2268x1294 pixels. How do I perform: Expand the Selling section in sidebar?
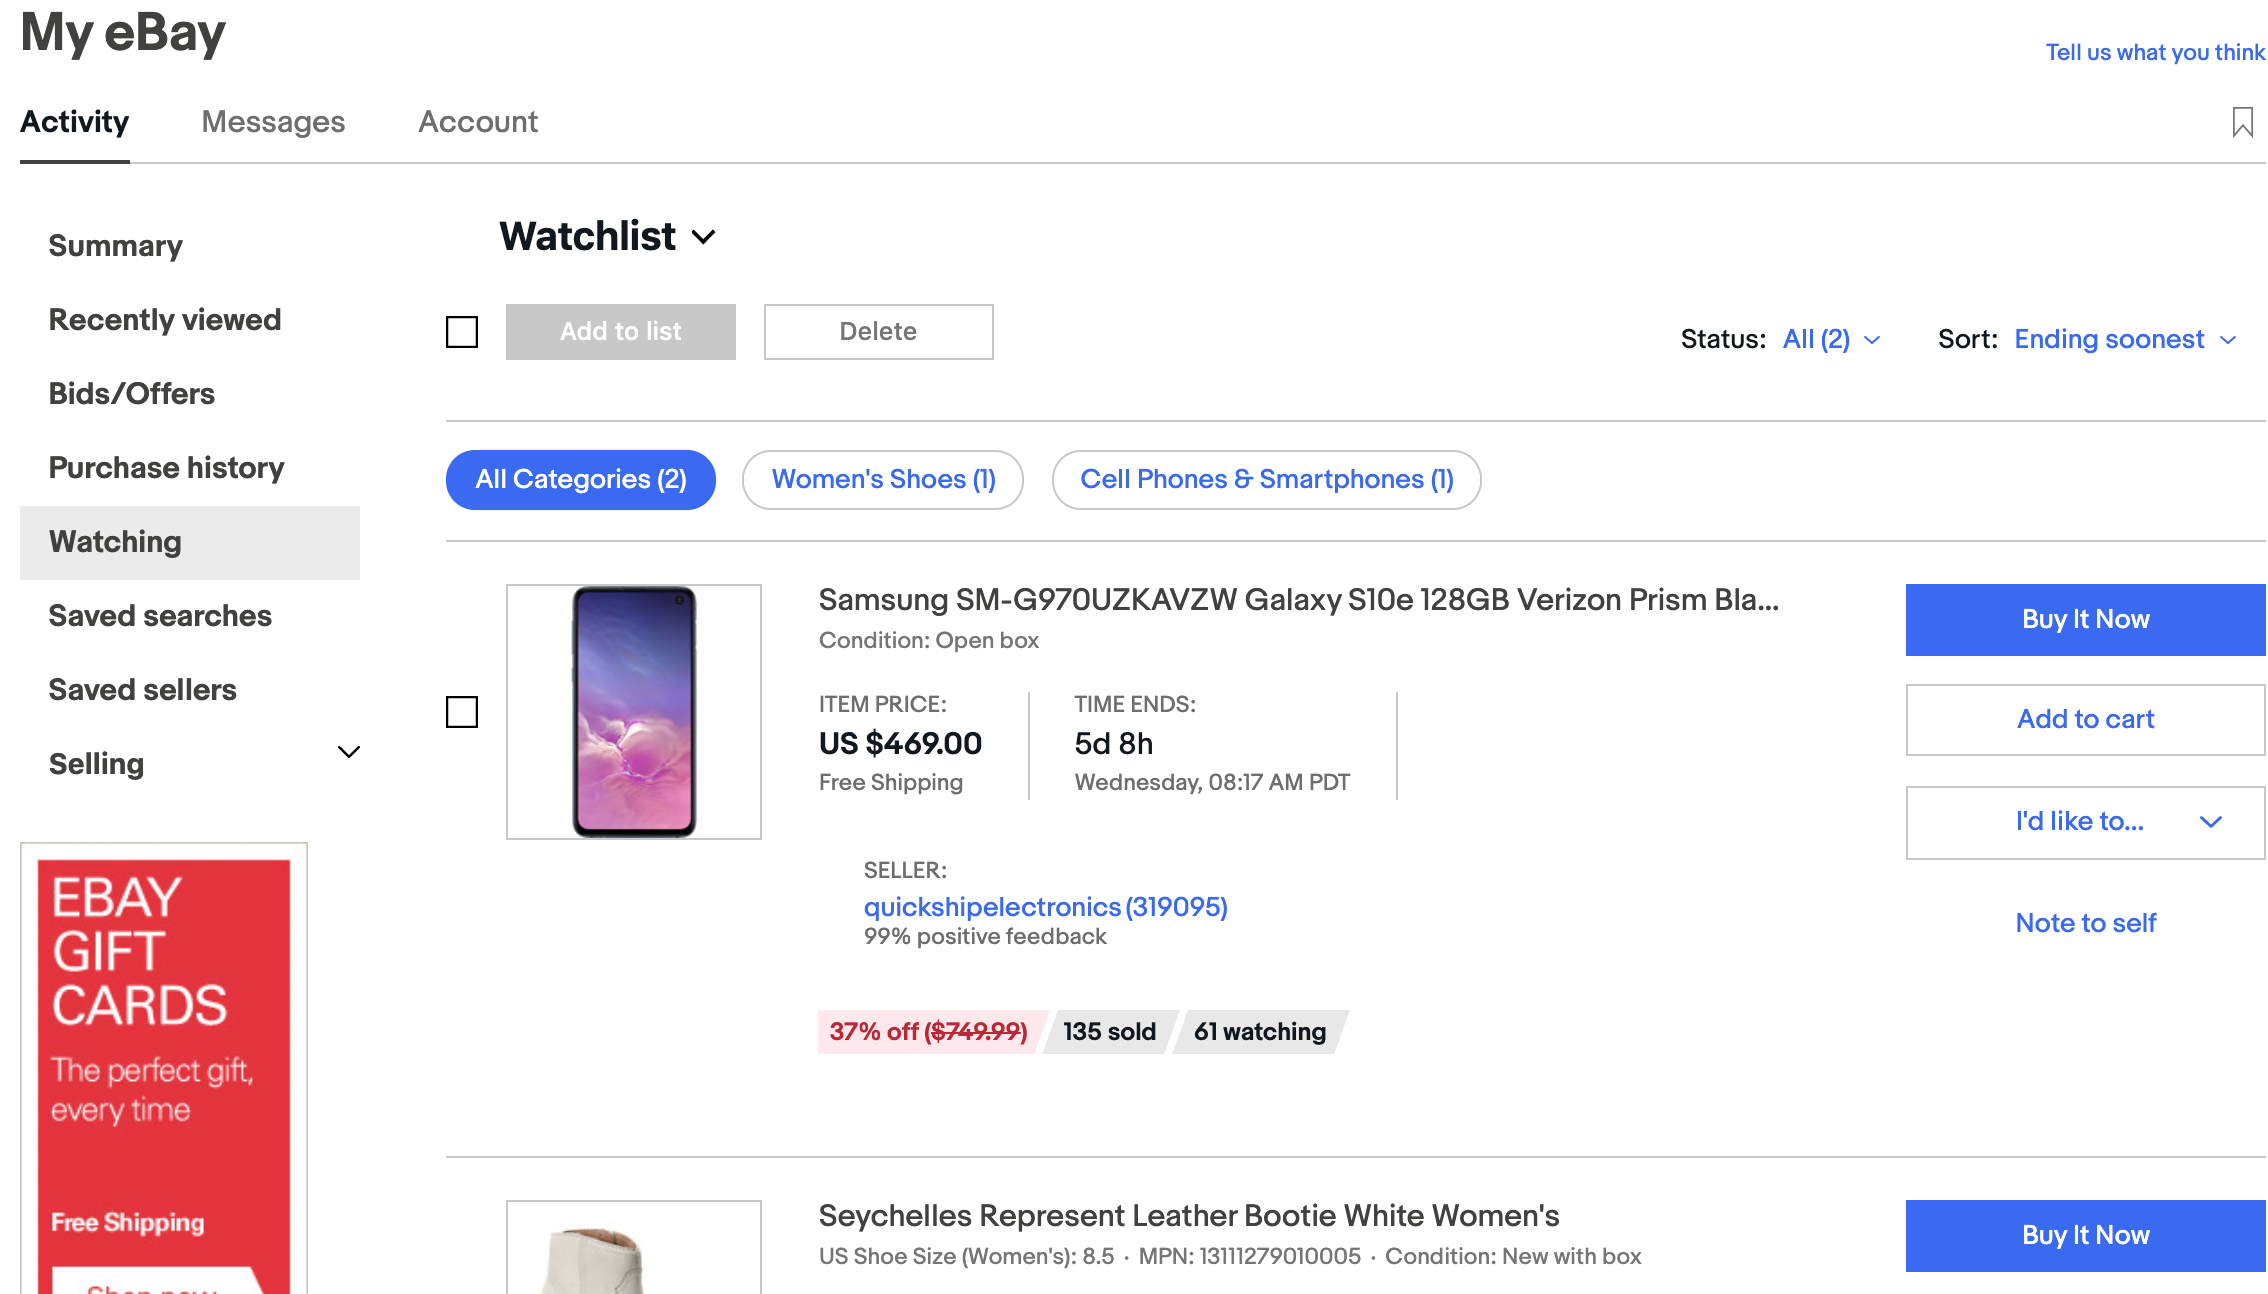(348, 752)
